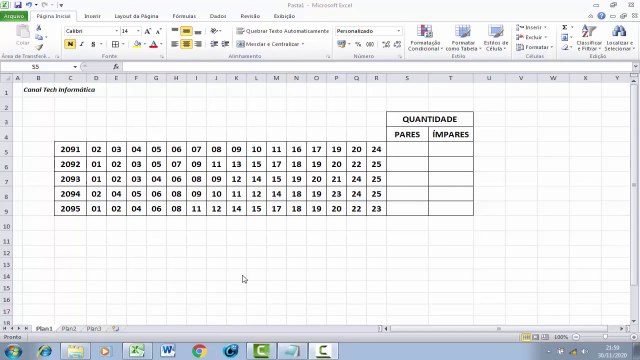Open the Excel Help question mark
The image size is (640, 360).
601,16
